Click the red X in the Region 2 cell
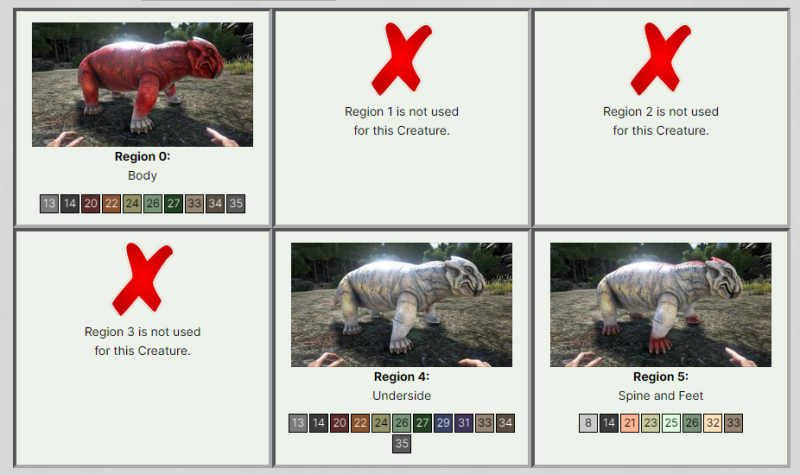The image size is (800, 475). click(661, 59)
